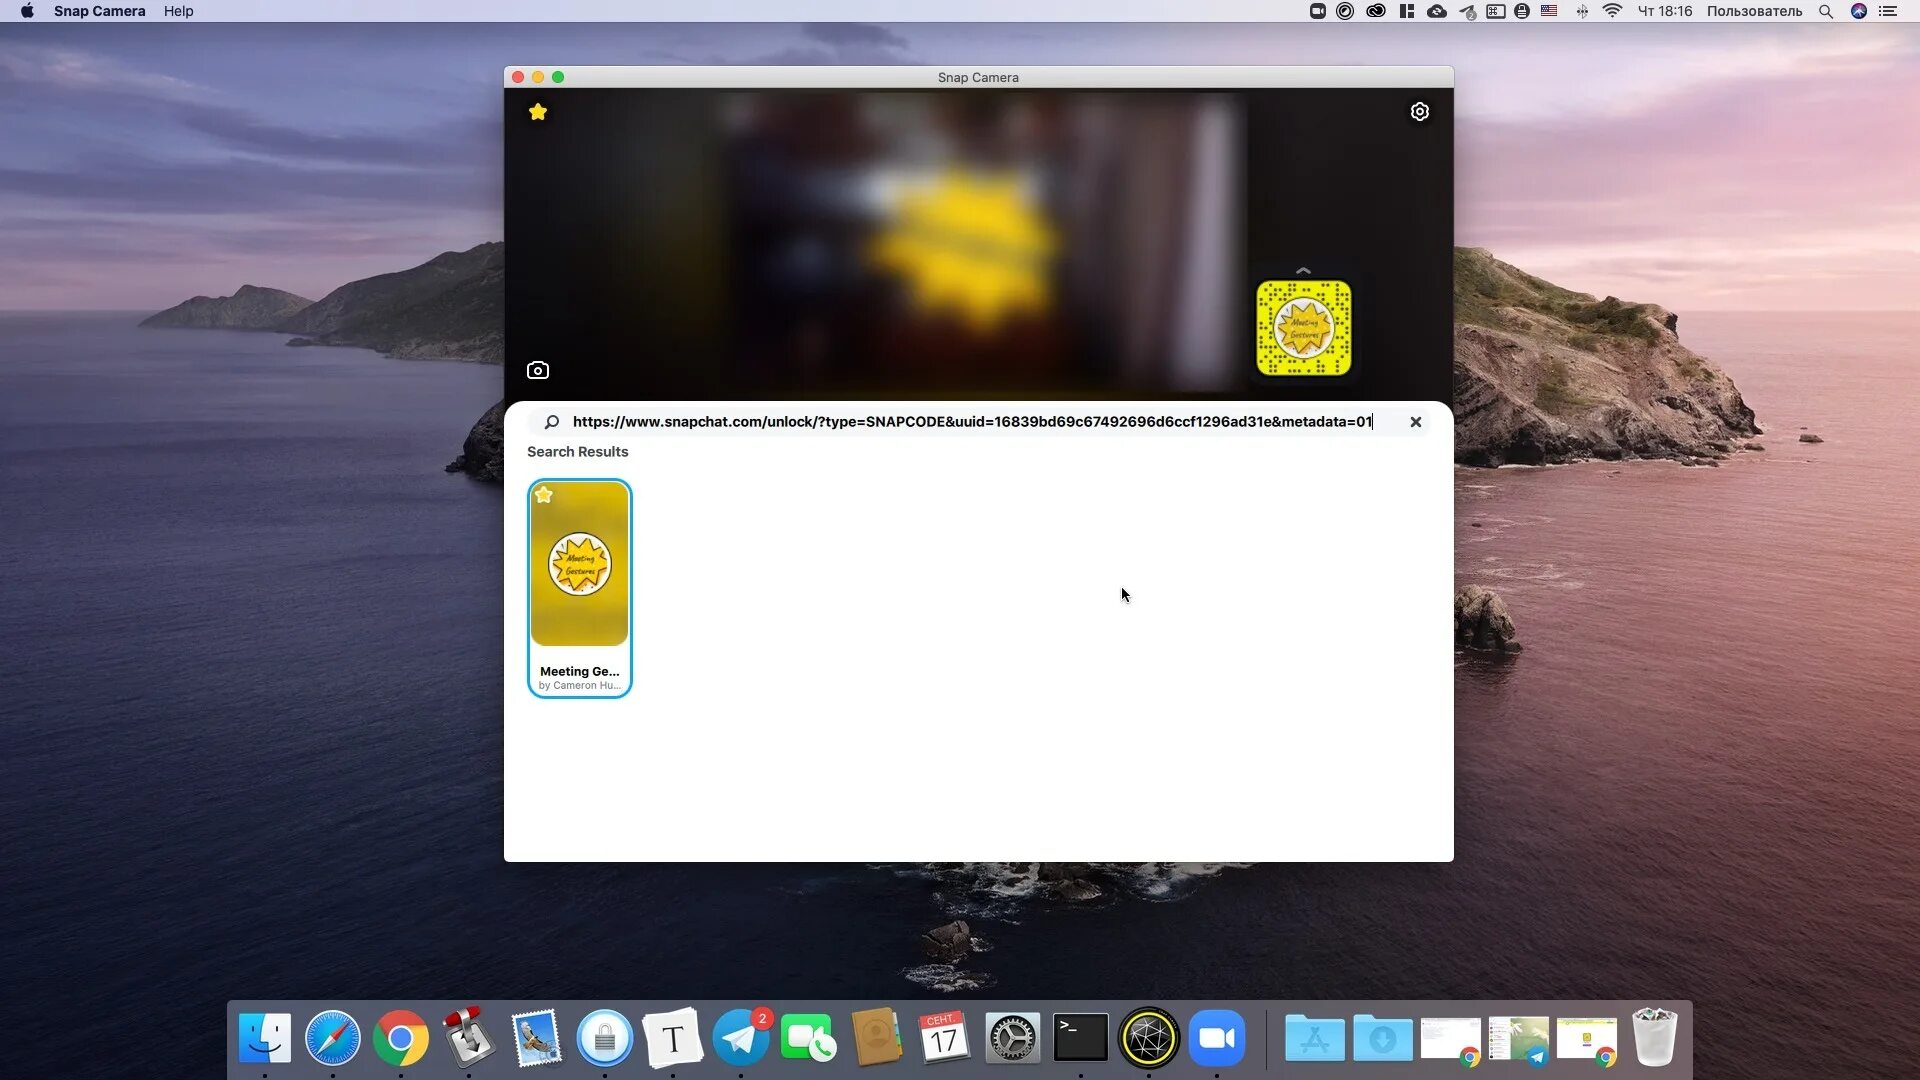This screenshot has height=1080, width=1920.
Task: Expand chevron above the snapcode
Action: click(x=1303, y=271)
